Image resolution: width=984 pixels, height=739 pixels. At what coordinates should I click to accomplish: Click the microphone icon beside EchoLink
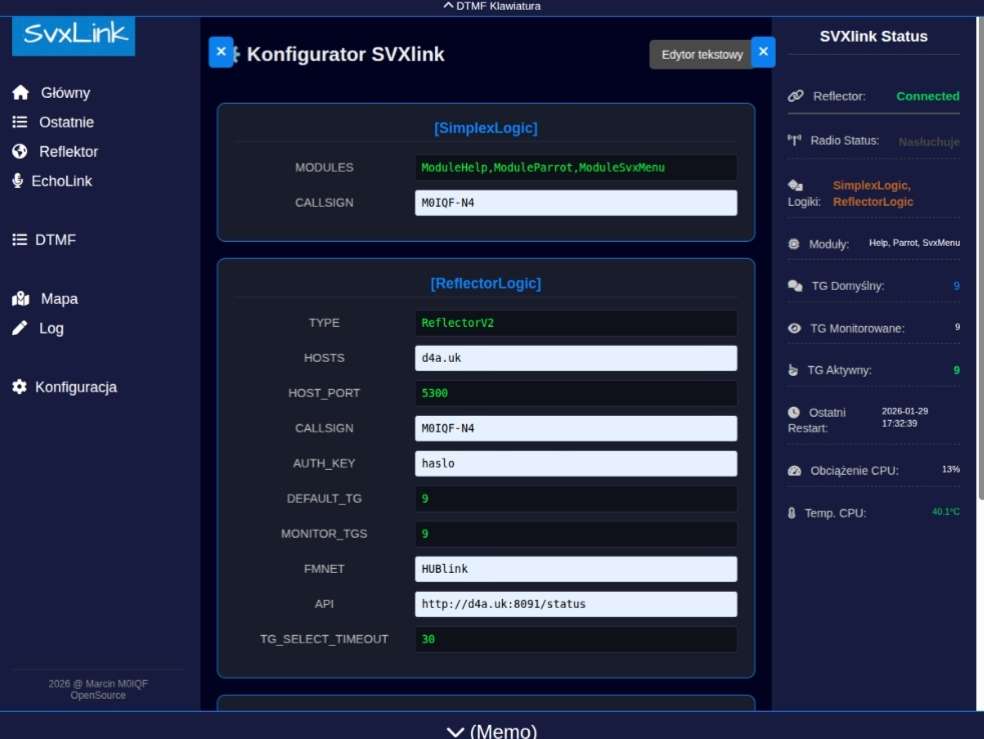pos(18,181)
